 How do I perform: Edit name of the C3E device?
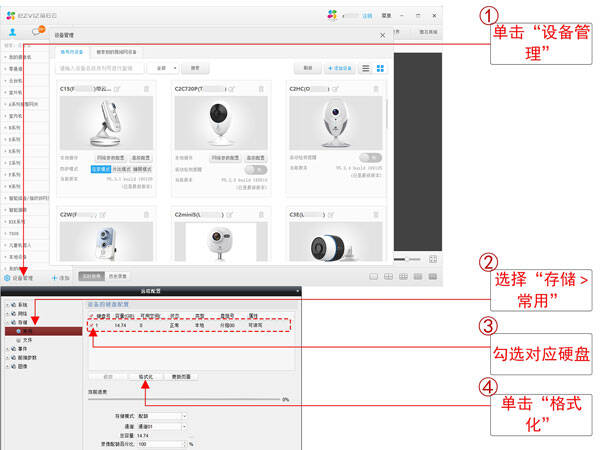[x=331, y=215]
